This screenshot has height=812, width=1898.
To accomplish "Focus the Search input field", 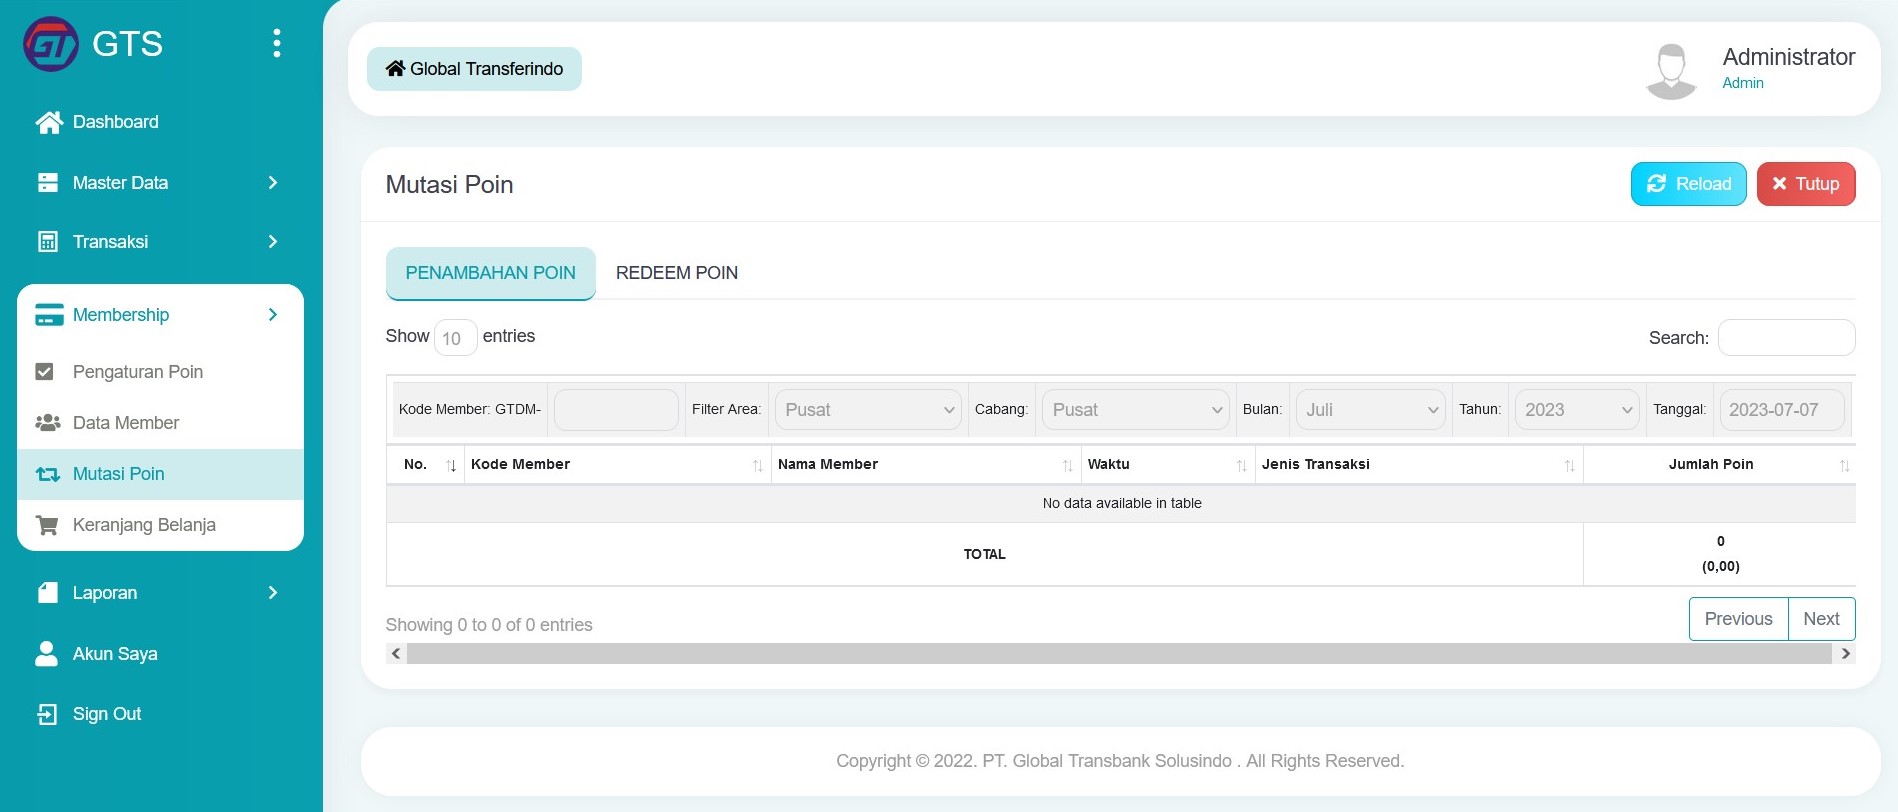I will 1786,338.
